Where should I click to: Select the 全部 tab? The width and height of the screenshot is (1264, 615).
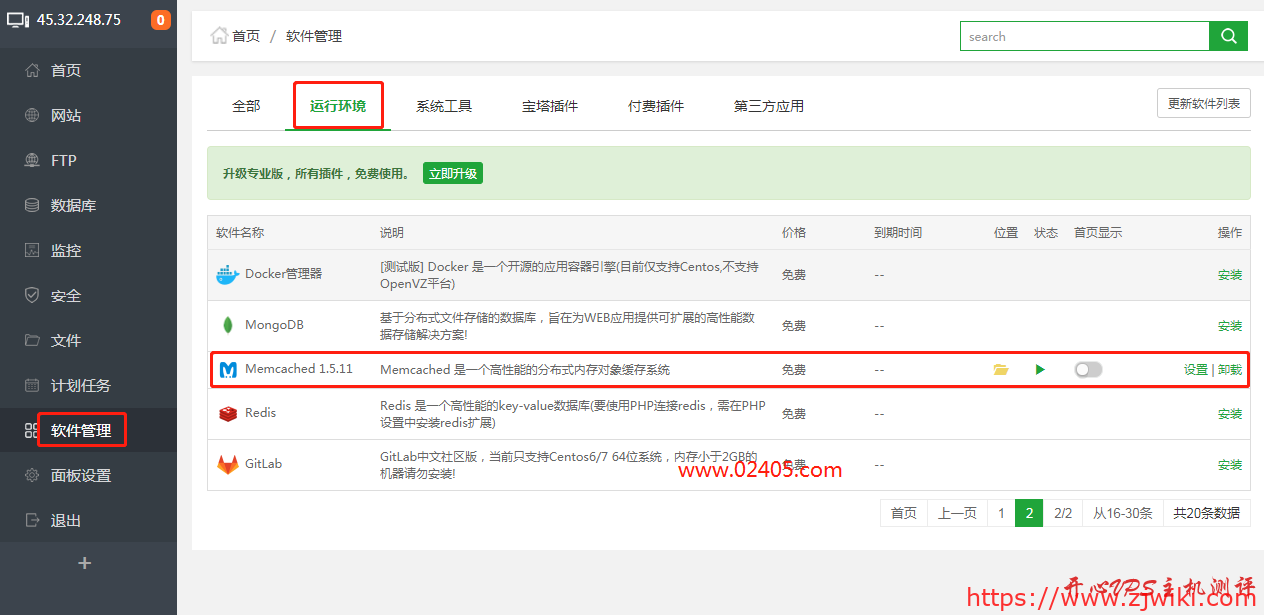[x=245, y=104]
